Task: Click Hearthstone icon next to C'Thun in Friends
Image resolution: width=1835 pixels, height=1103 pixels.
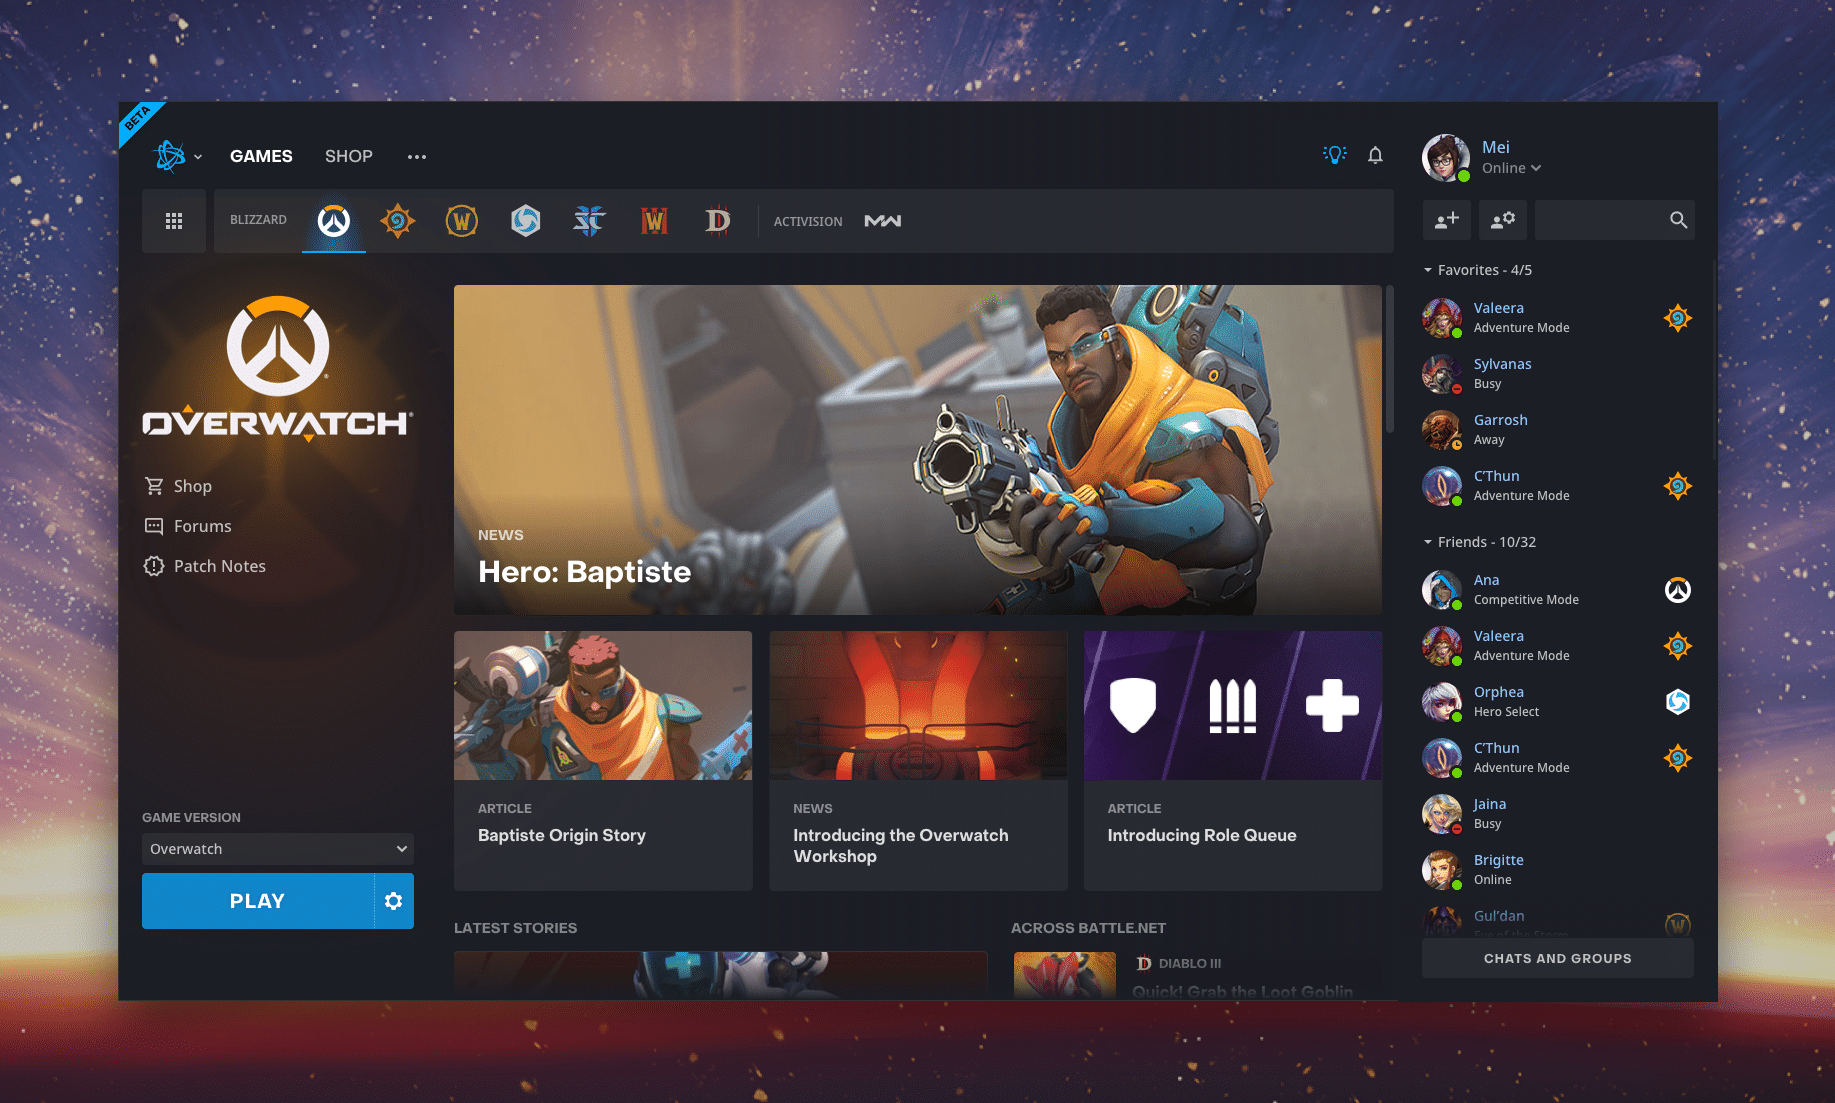Action: [x=1678, y=758]
